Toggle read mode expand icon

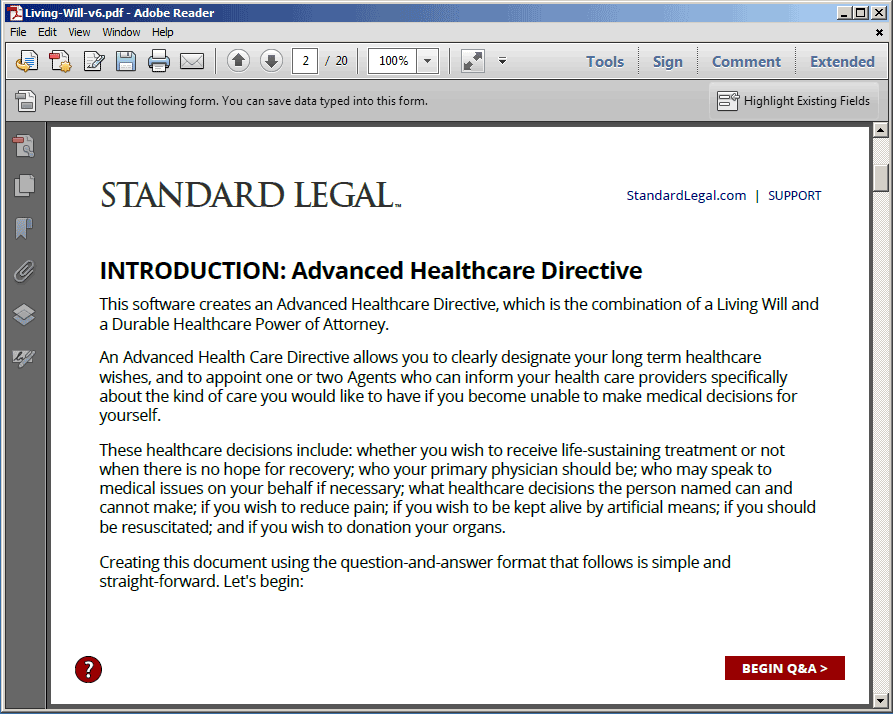coord(473,61)
